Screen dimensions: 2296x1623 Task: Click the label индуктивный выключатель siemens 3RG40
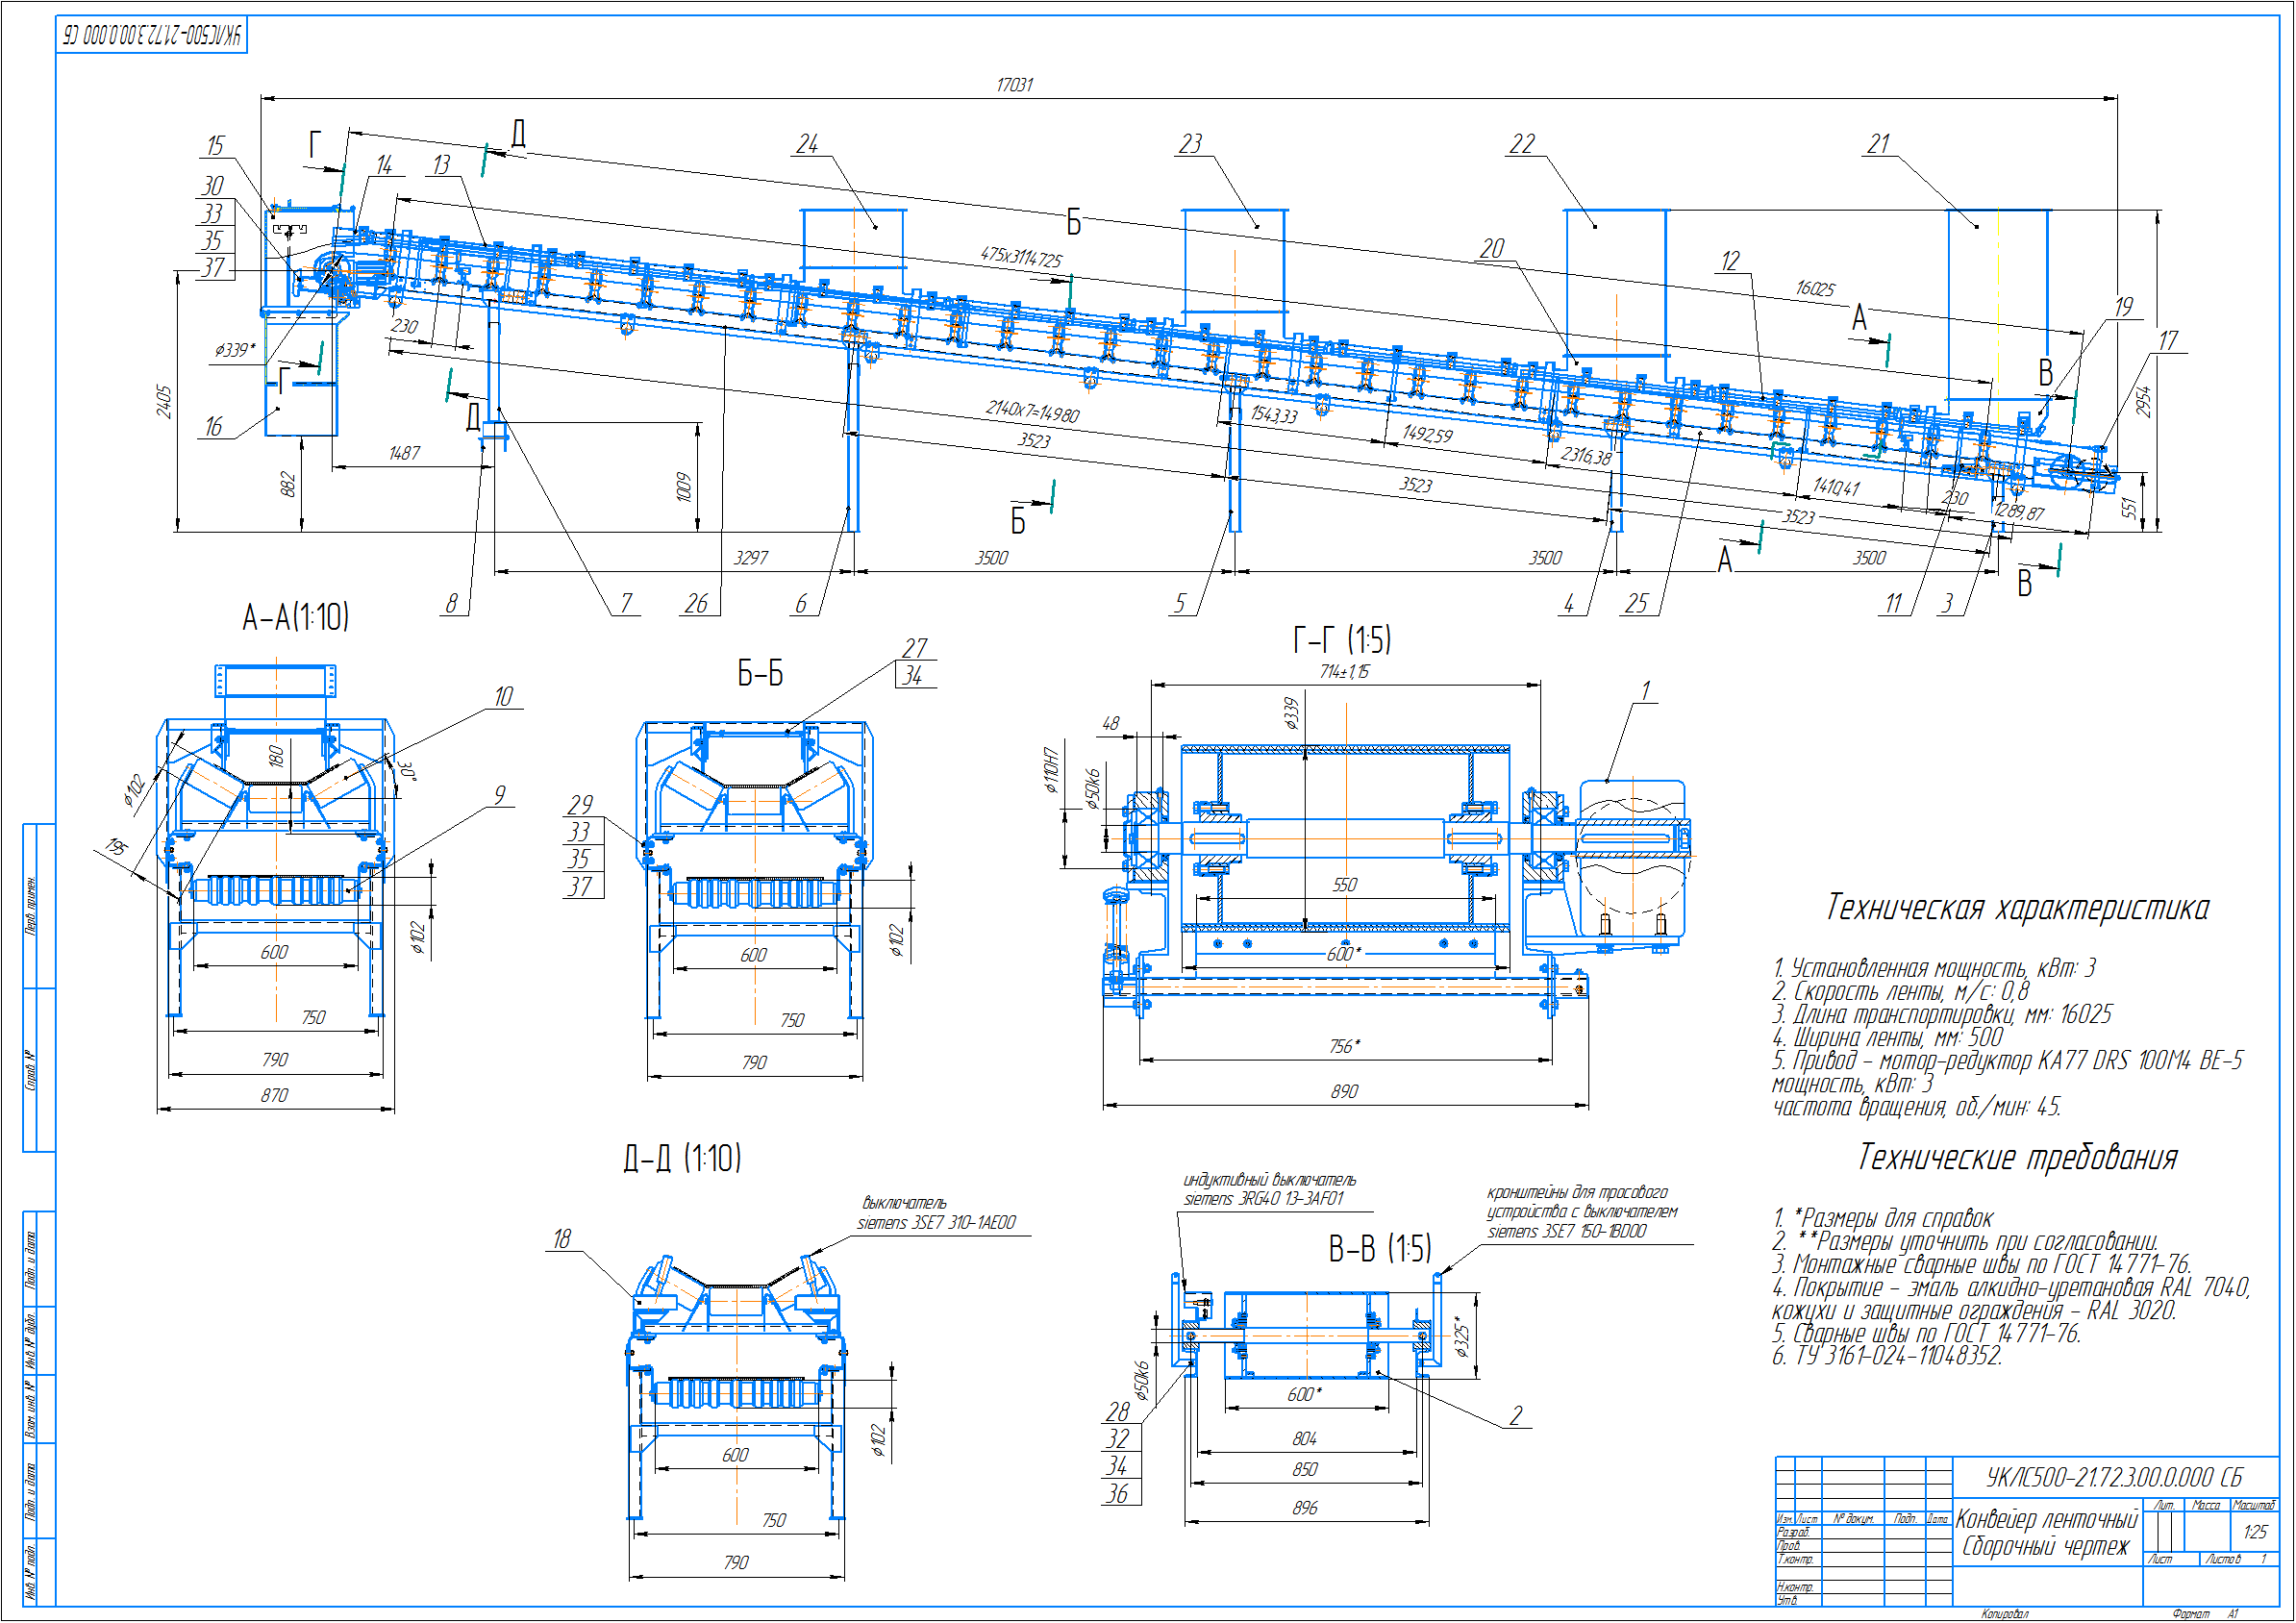point(1269,1190)
